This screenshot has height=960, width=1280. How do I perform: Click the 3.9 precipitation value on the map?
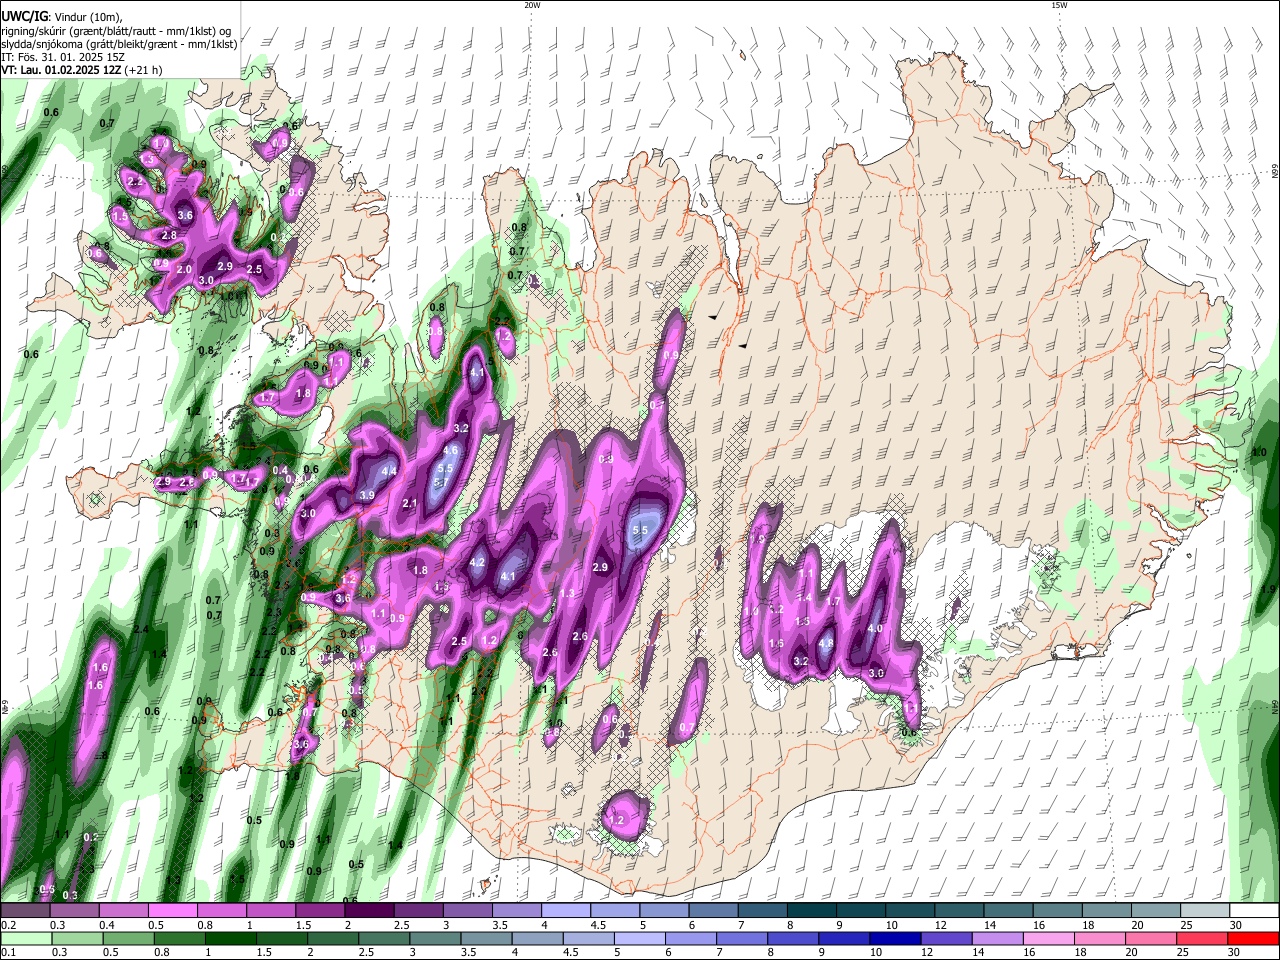[x=367, y=495]
